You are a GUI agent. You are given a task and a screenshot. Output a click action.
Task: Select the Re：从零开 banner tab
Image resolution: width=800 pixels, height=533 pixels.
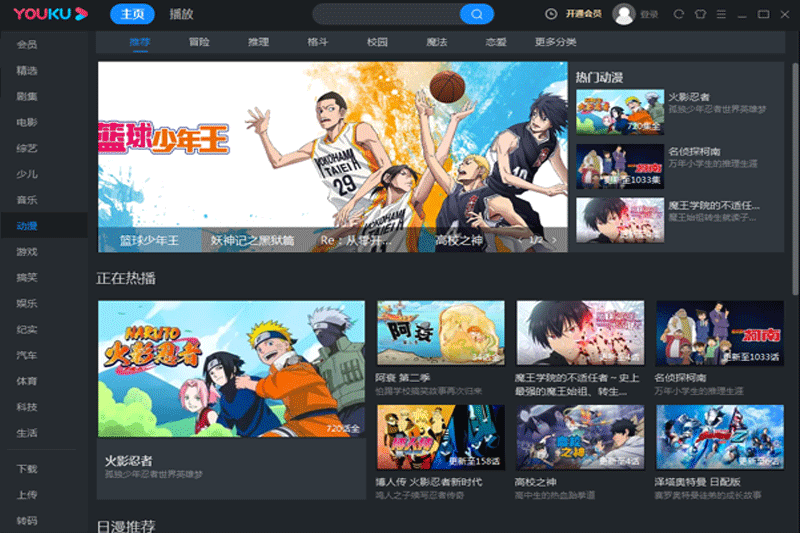point(356,240)
